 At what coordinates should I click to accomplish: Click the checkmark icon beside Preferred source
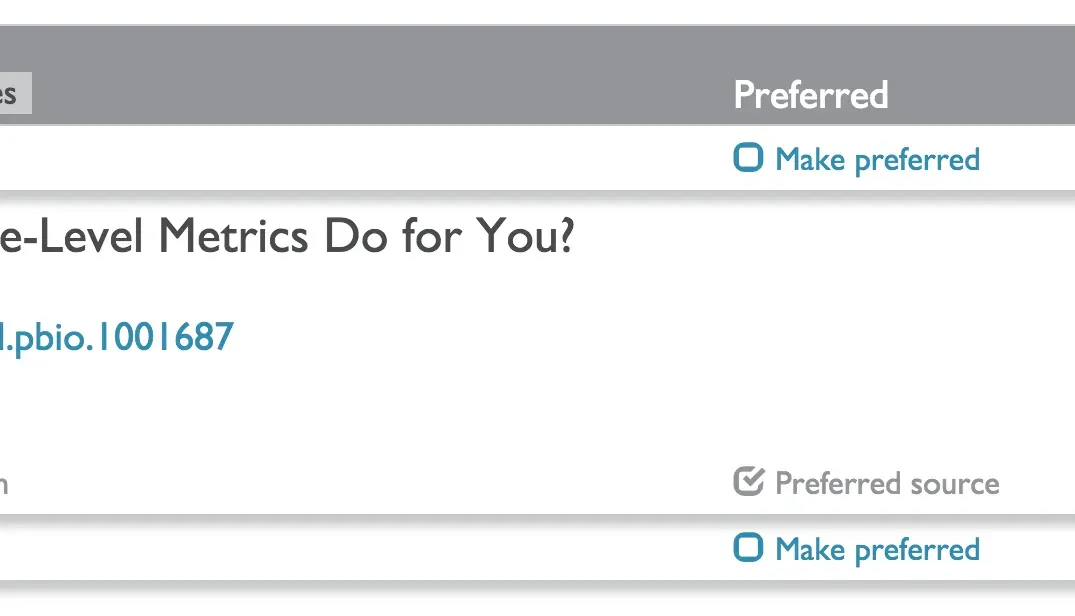point(747,482)
